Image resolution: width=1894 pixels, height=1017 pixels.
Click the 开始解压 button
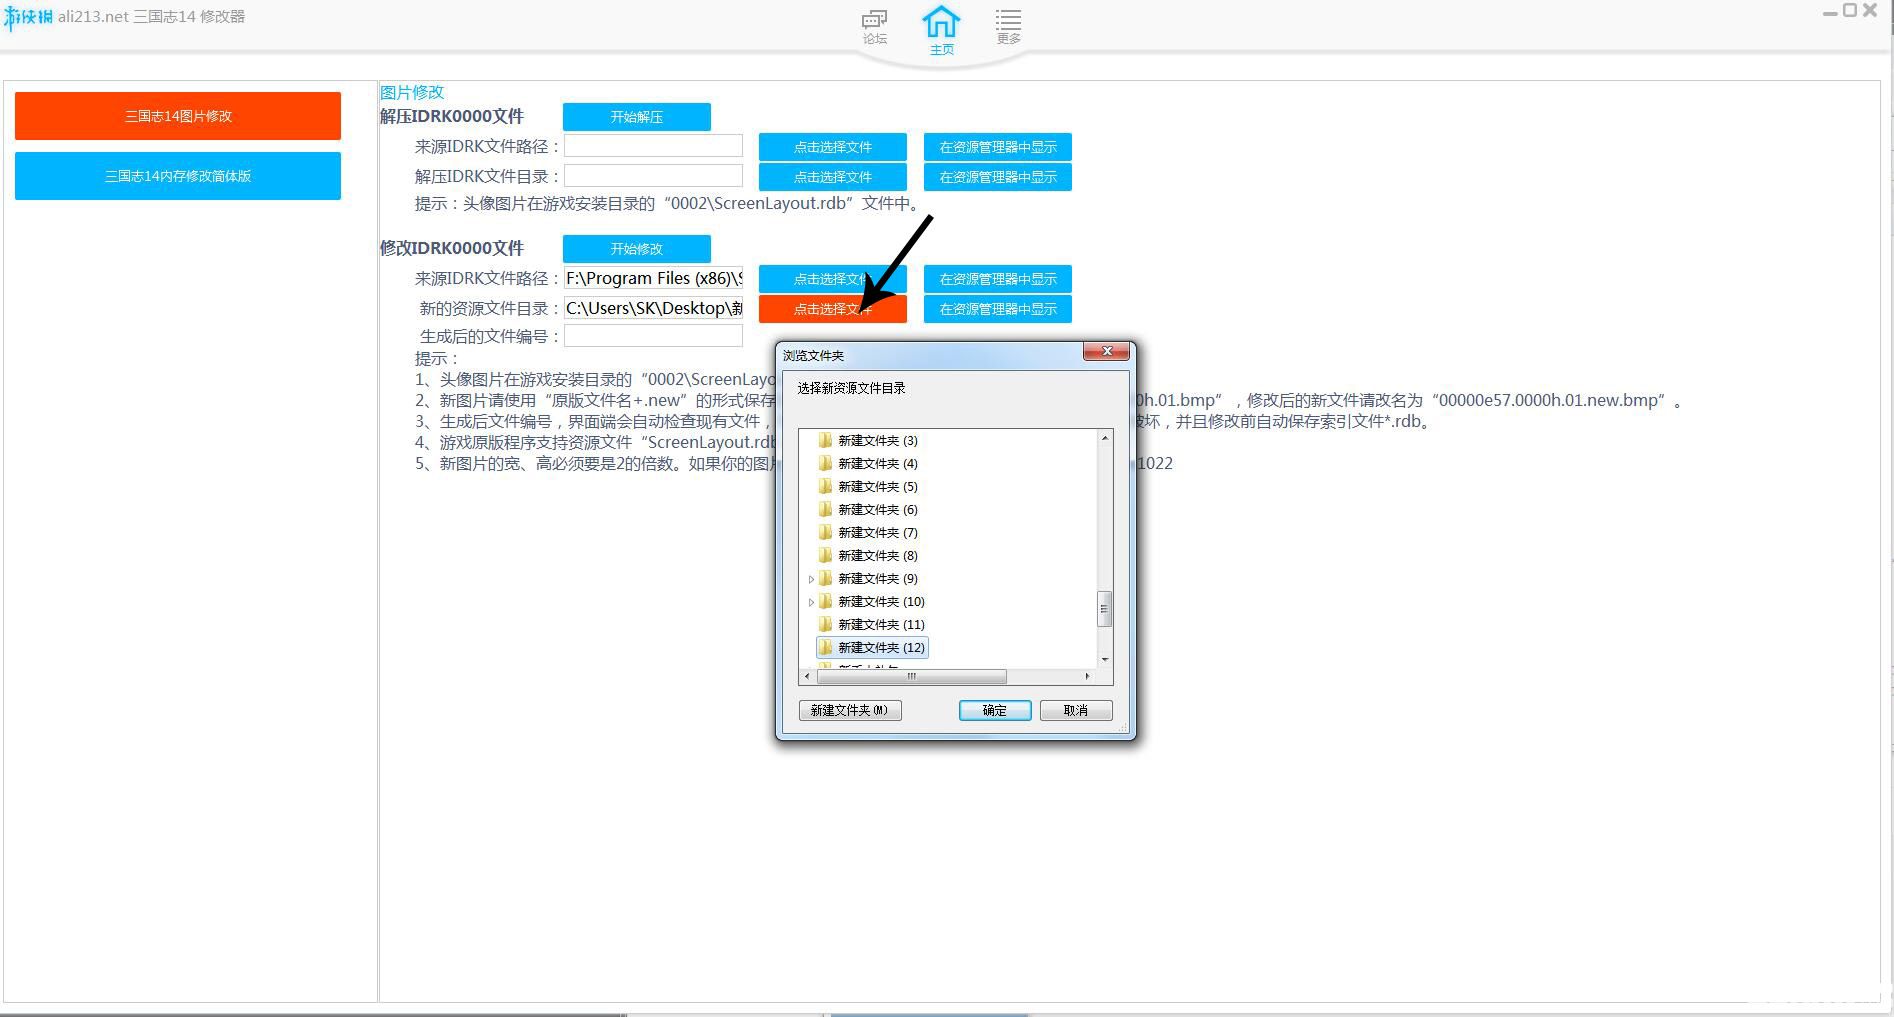click(637, 117)
